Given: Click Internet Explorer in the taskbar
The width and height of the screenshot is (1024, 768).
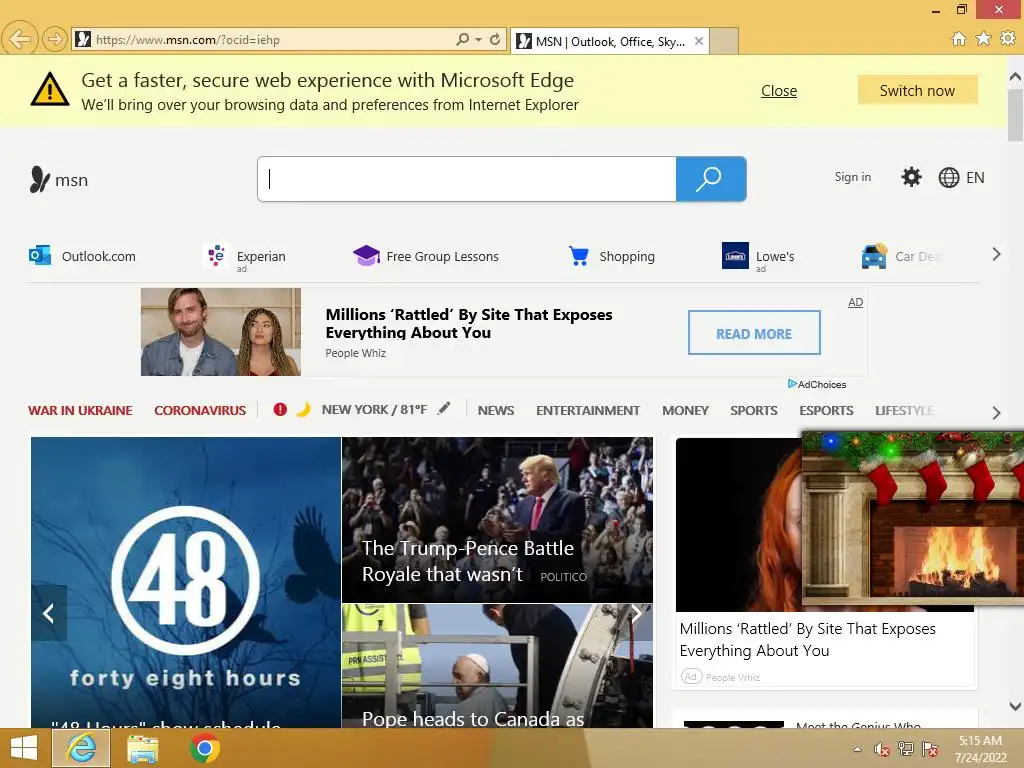Looking at the screenshot, I should click(81, 748).
